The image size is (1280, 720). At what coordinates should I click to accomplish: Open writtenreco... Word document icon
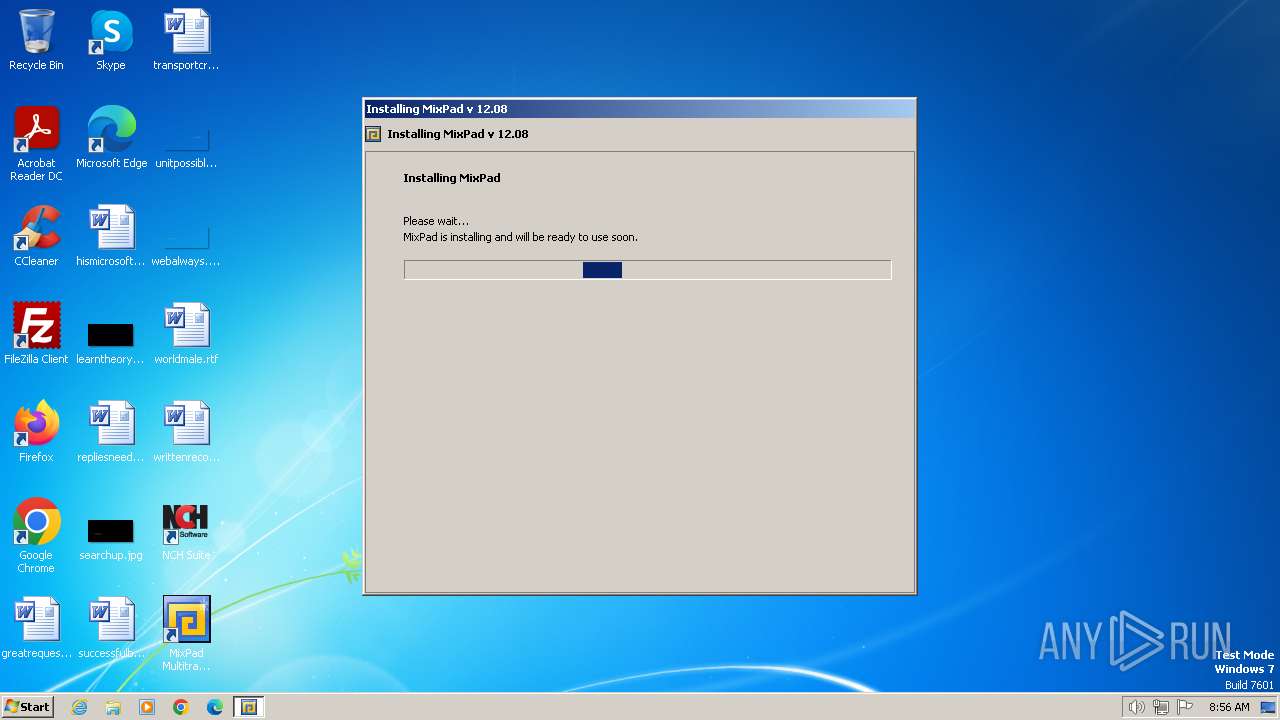click(x=186, y=432)
